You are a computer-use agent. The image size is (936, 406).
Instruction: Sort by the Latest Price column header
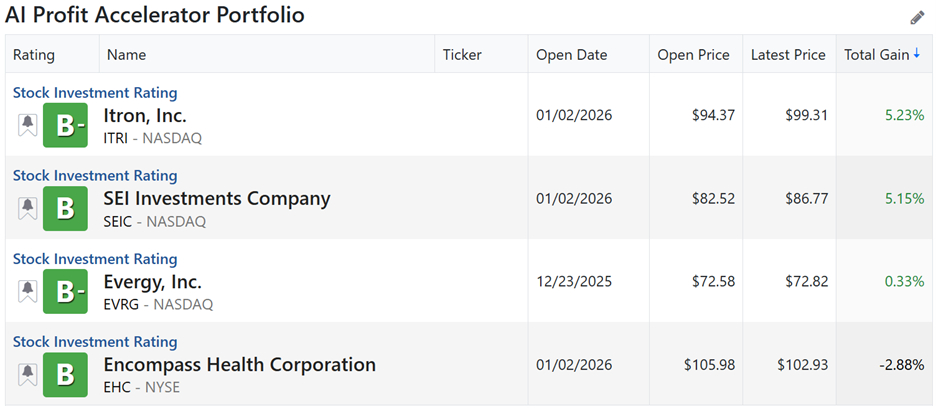point(789,55)
